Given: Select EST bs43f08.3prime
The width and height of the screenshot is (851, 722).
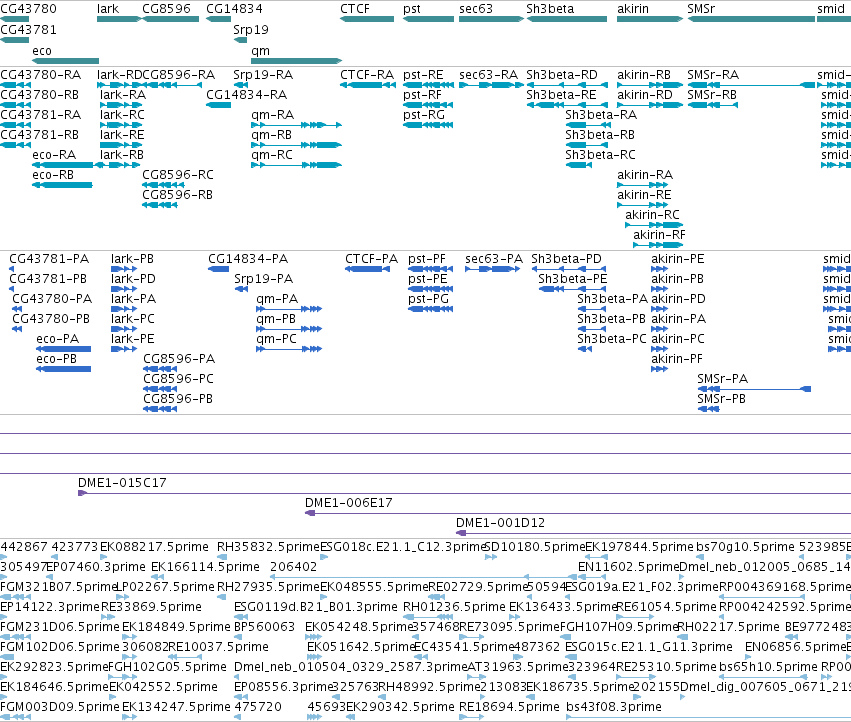Looking at the screenshot, I should (x=613, y=707).
